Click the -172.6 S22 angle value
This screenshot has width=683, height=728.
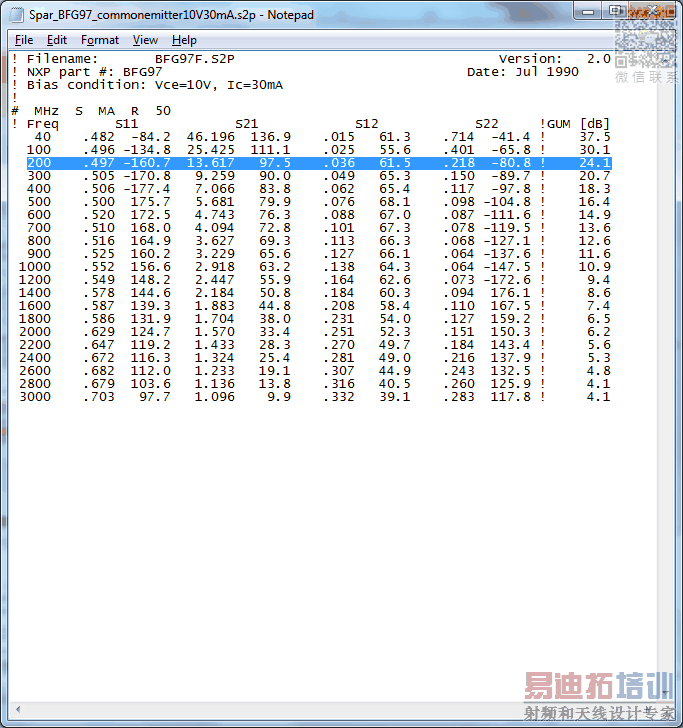tap(507, 280)
